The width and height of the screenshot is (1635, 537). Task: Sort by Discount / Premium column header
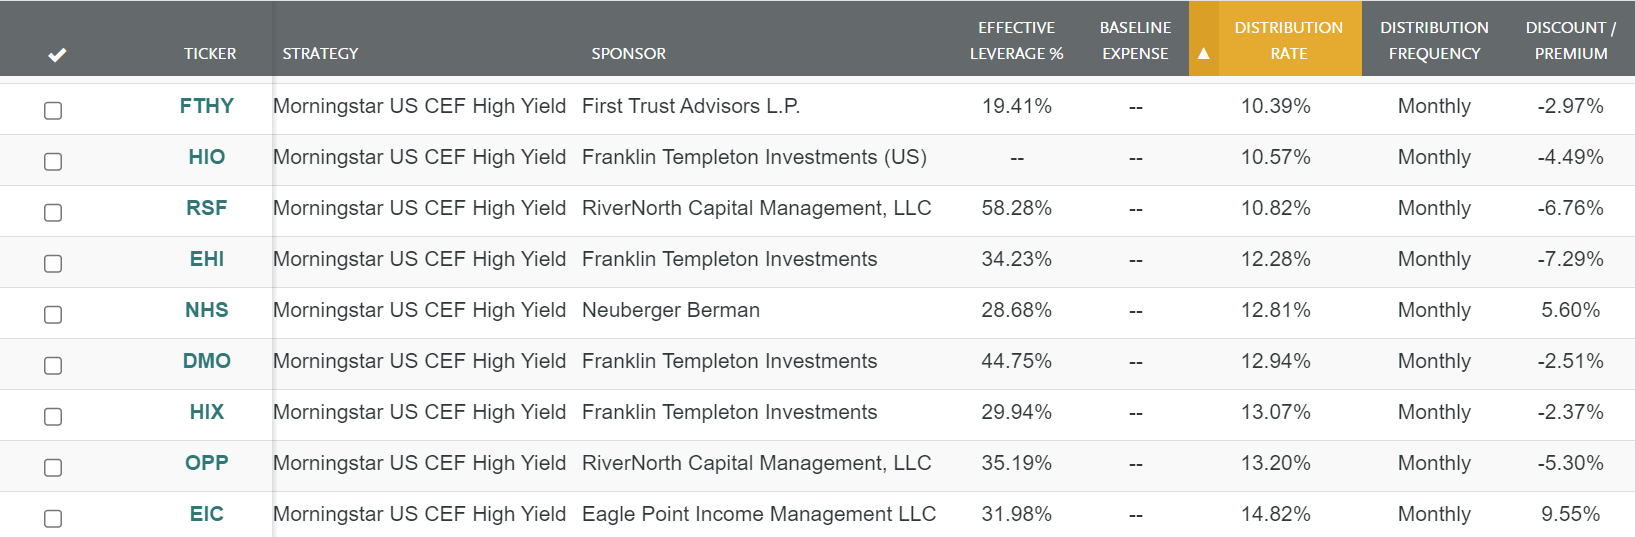(x=1570, y=40)
